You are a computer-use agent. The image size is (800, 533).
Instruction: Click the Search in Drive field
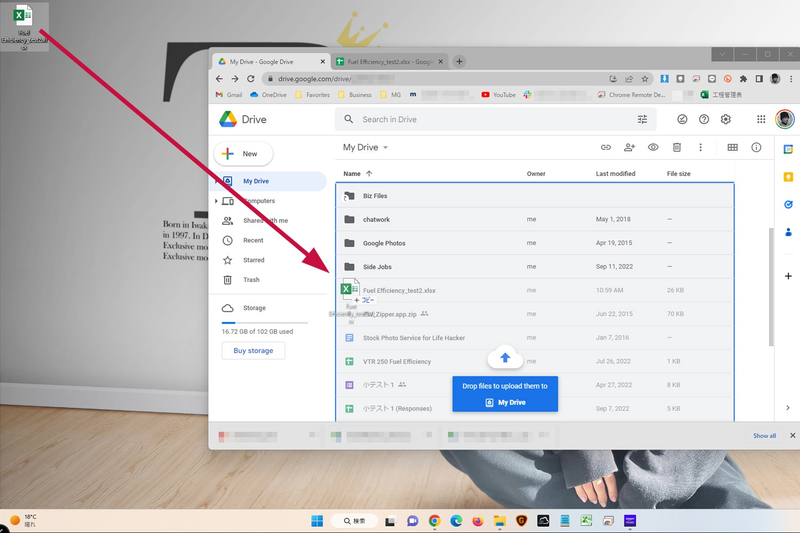pyautogui.click(x=495, y=119)
